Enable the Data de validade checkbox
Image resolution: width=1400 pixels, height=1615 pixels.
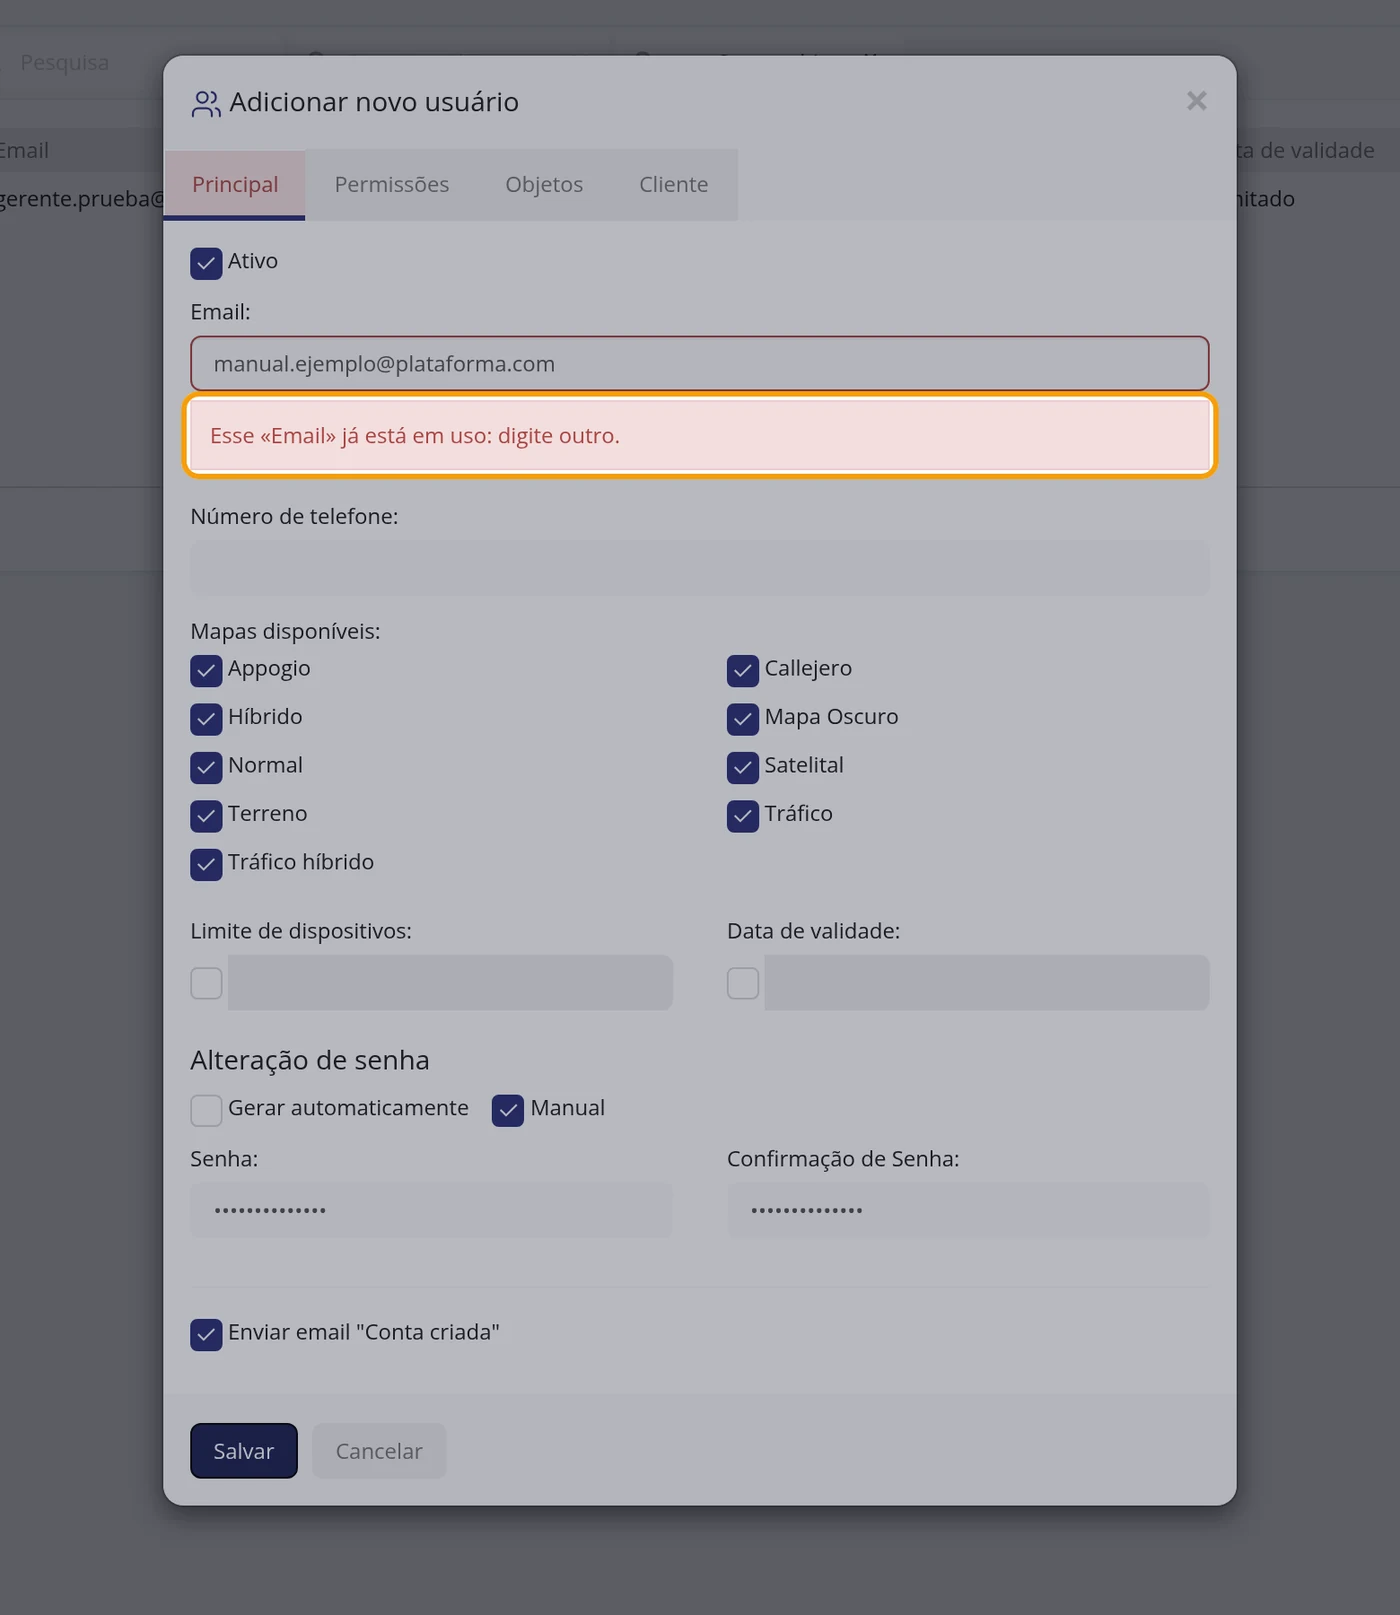(x=743, y=983)
